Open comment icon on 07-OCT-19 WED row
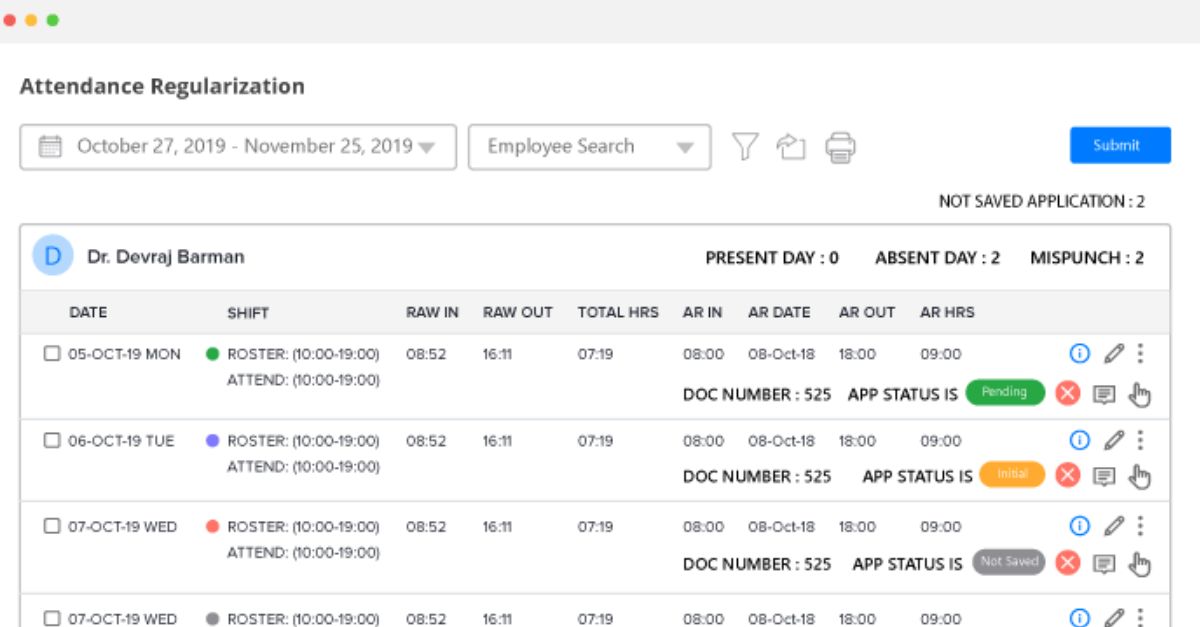The image size is (1200, 627). pyautogui.click(x=1103, y=565)
